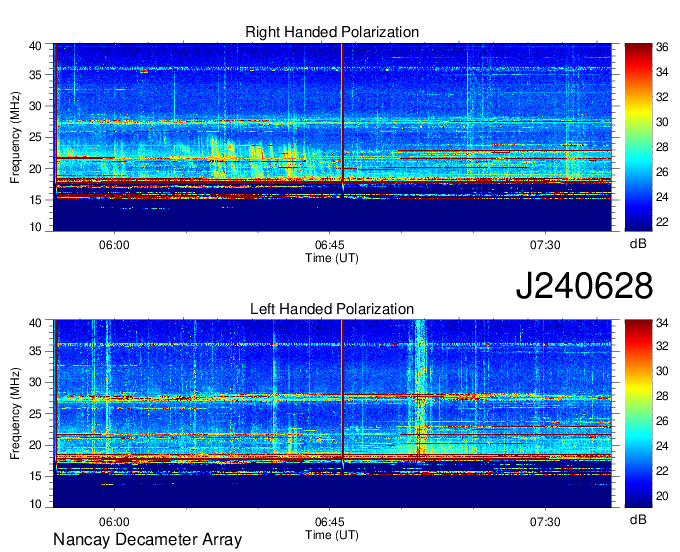Click the Frequency (MHz) axis label of bottom plot
The width and height of the screenshot is (680, 552).
tap(15, 414)
